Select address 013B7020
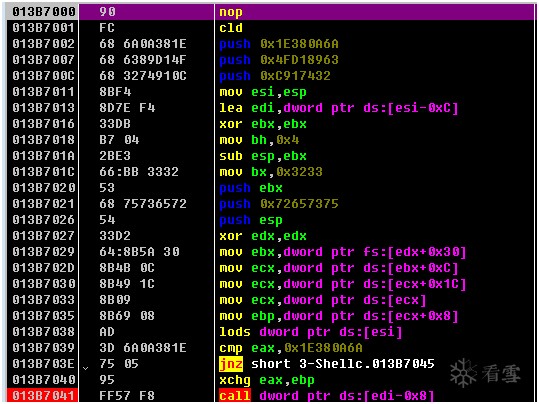This screenshot has width=539, height=404. [43, 188]
